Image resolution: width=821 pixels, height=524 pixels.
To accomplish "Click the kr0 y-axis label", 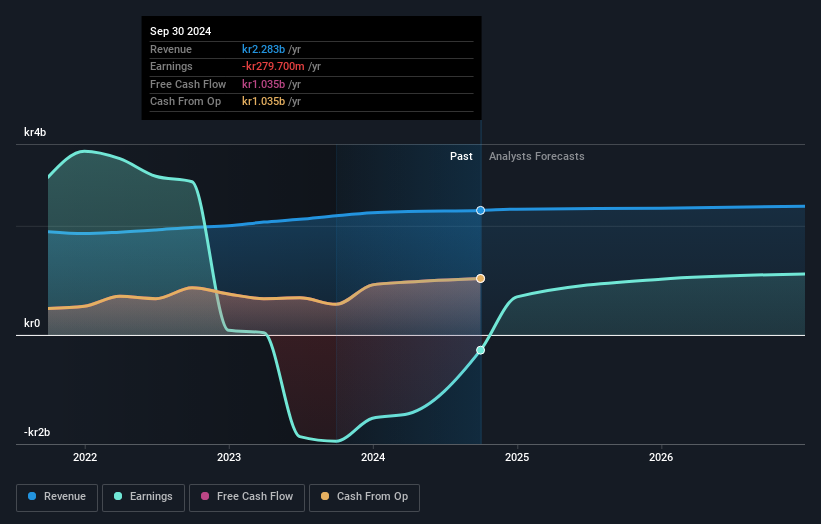I will click(32, 324).
